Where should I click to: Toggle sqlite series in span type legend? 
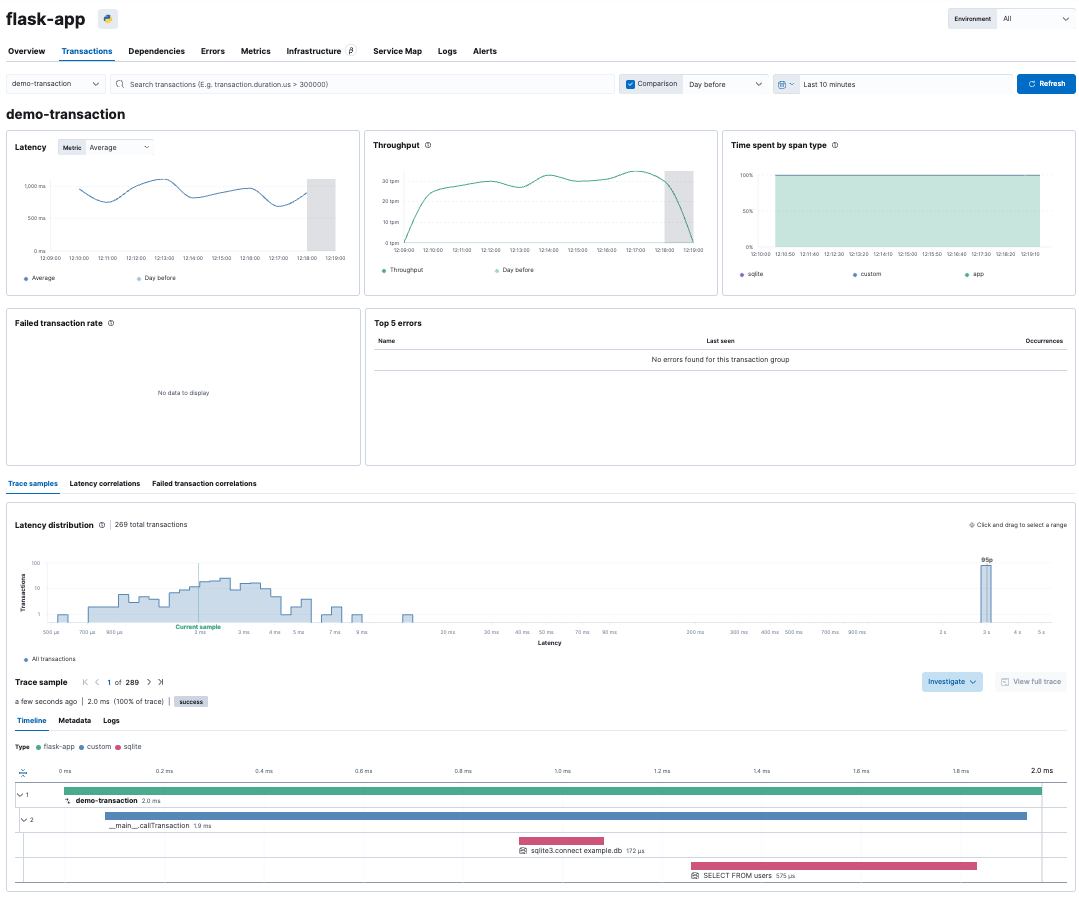(x=751, y=274)
